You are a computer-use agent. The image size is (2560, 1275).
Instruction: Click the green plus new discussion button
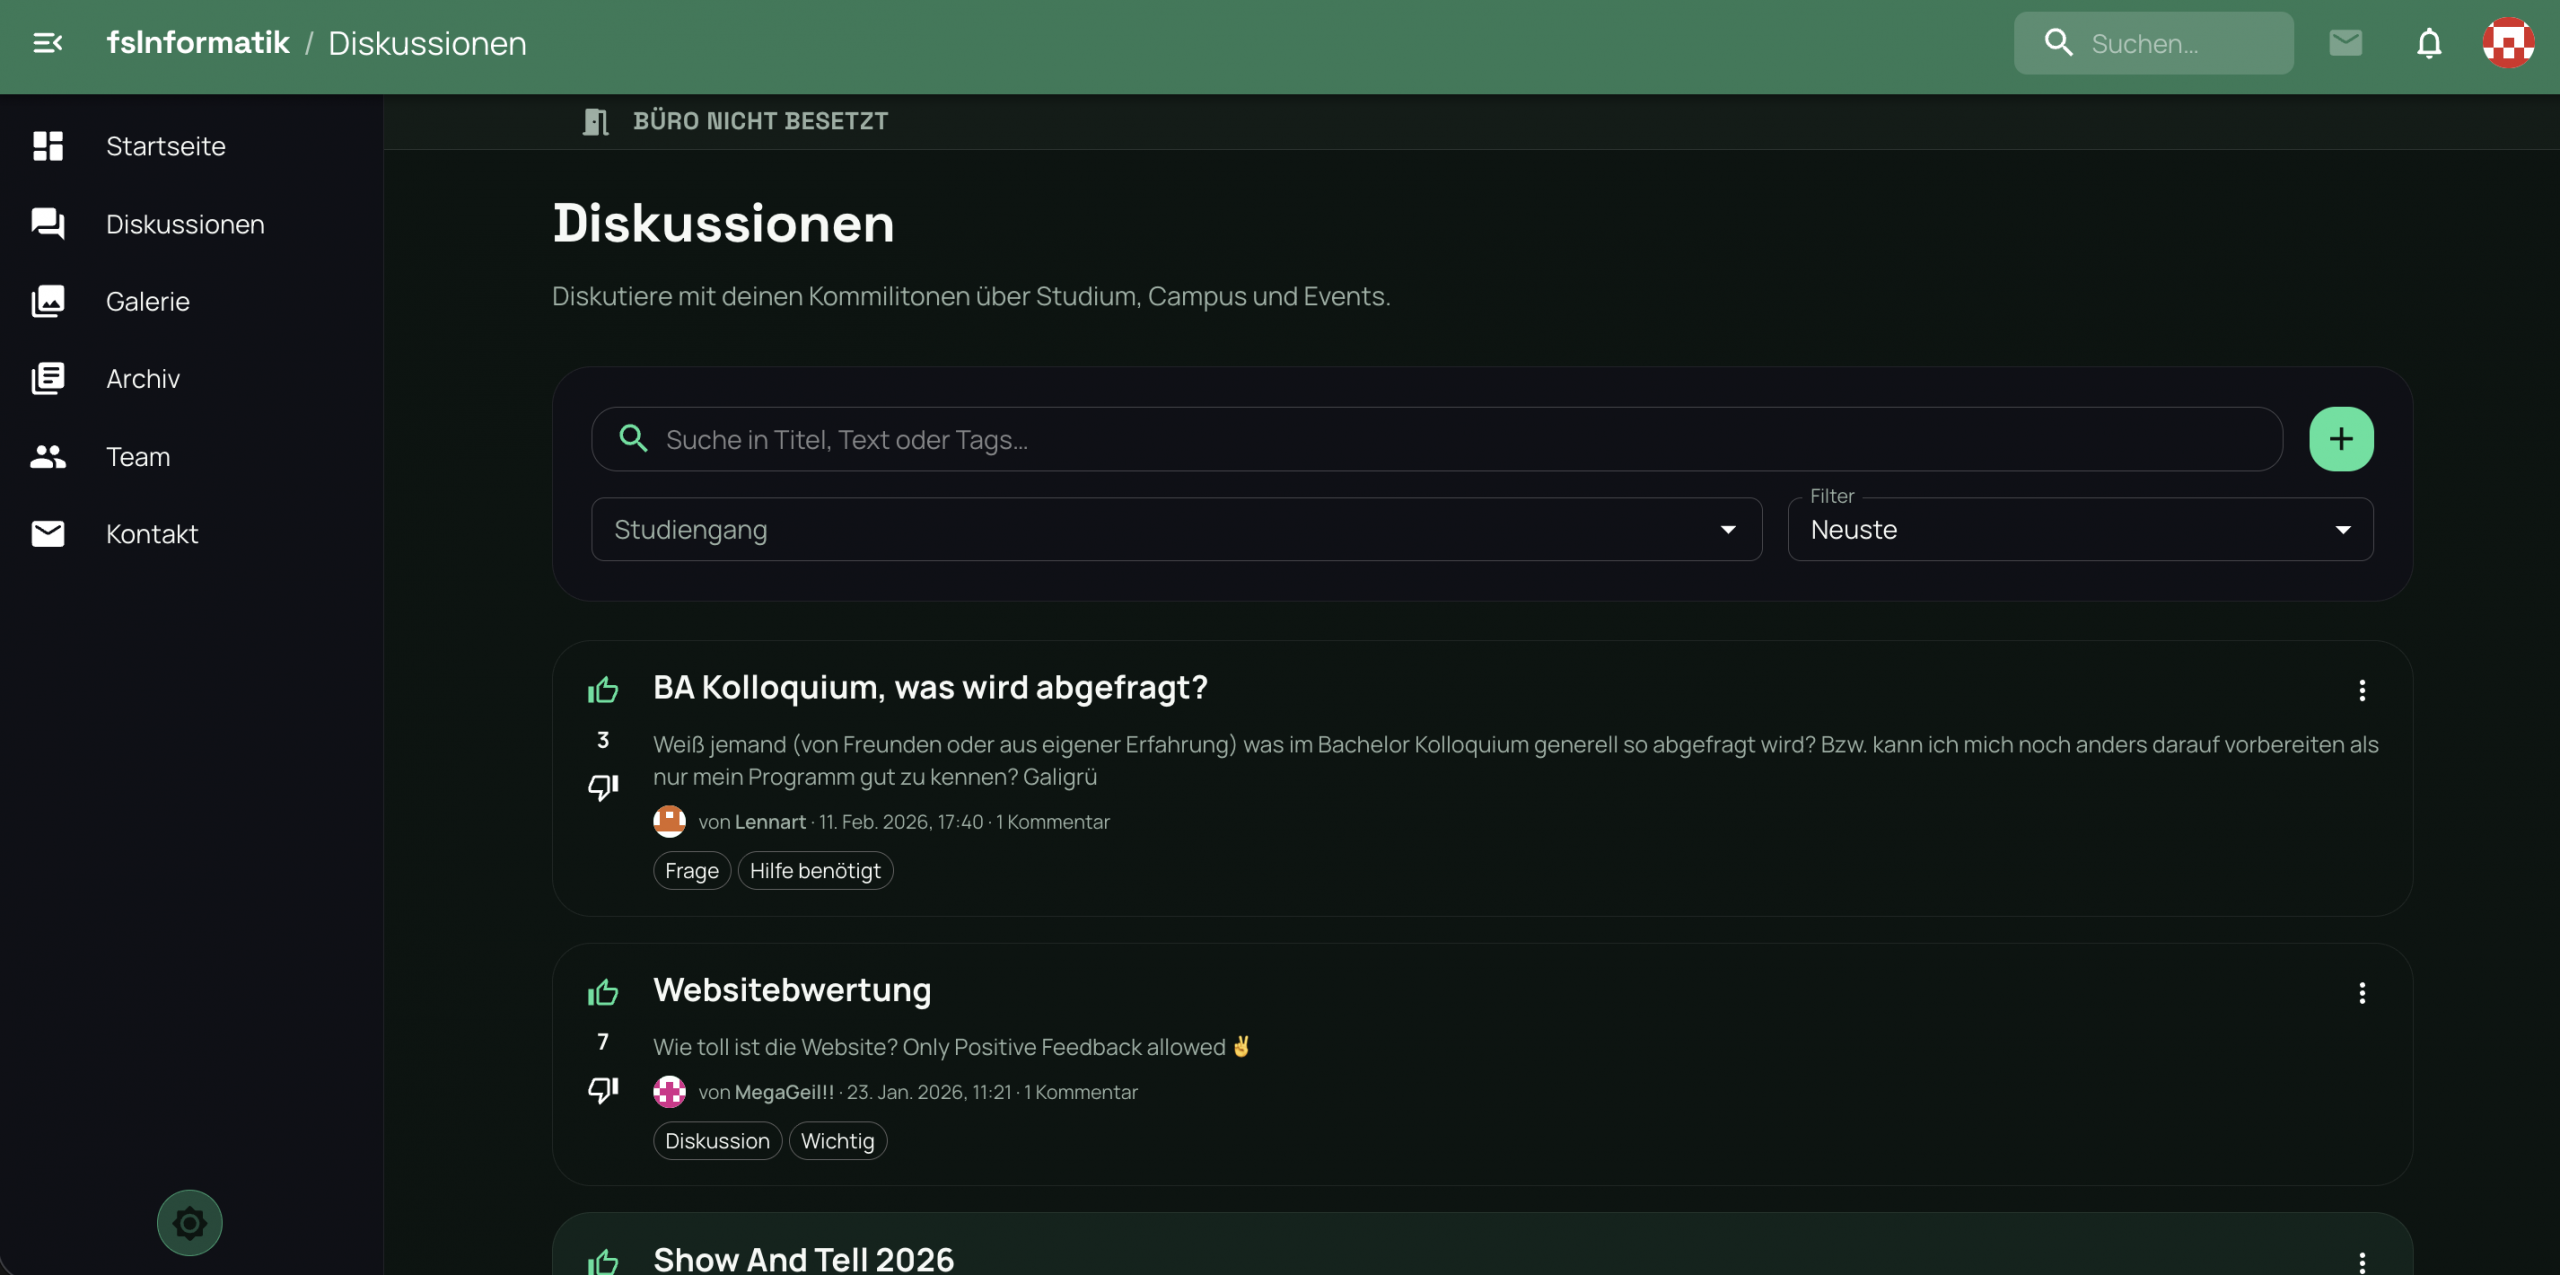point(2340,439)
